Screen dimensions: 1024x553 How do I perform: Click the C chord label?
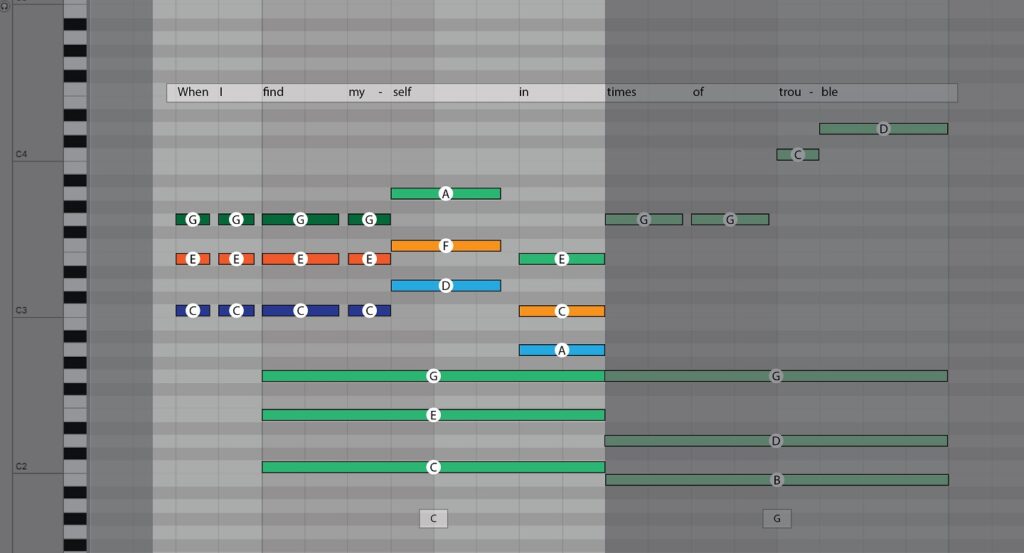point(433,518)
